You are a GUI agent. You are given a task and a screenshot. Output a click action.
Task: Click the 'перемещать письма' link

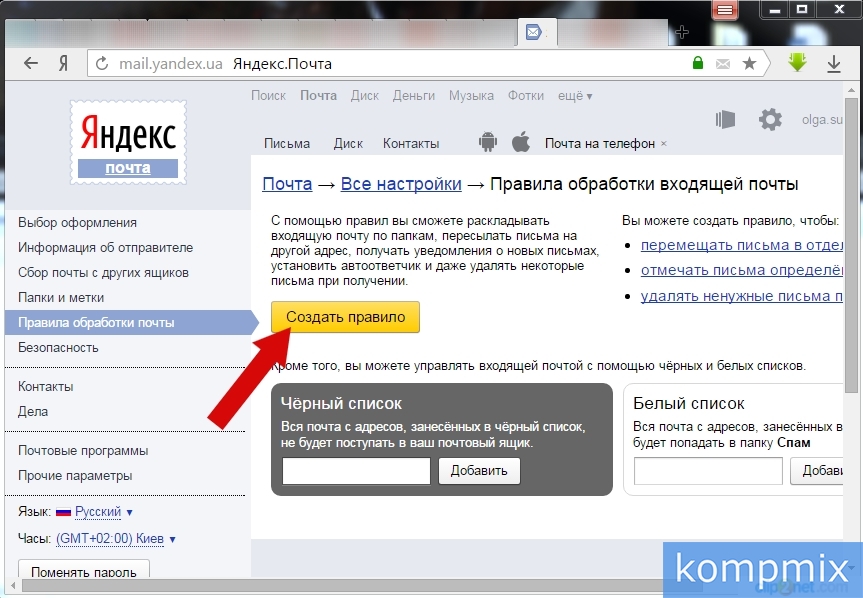coord(741,245)
